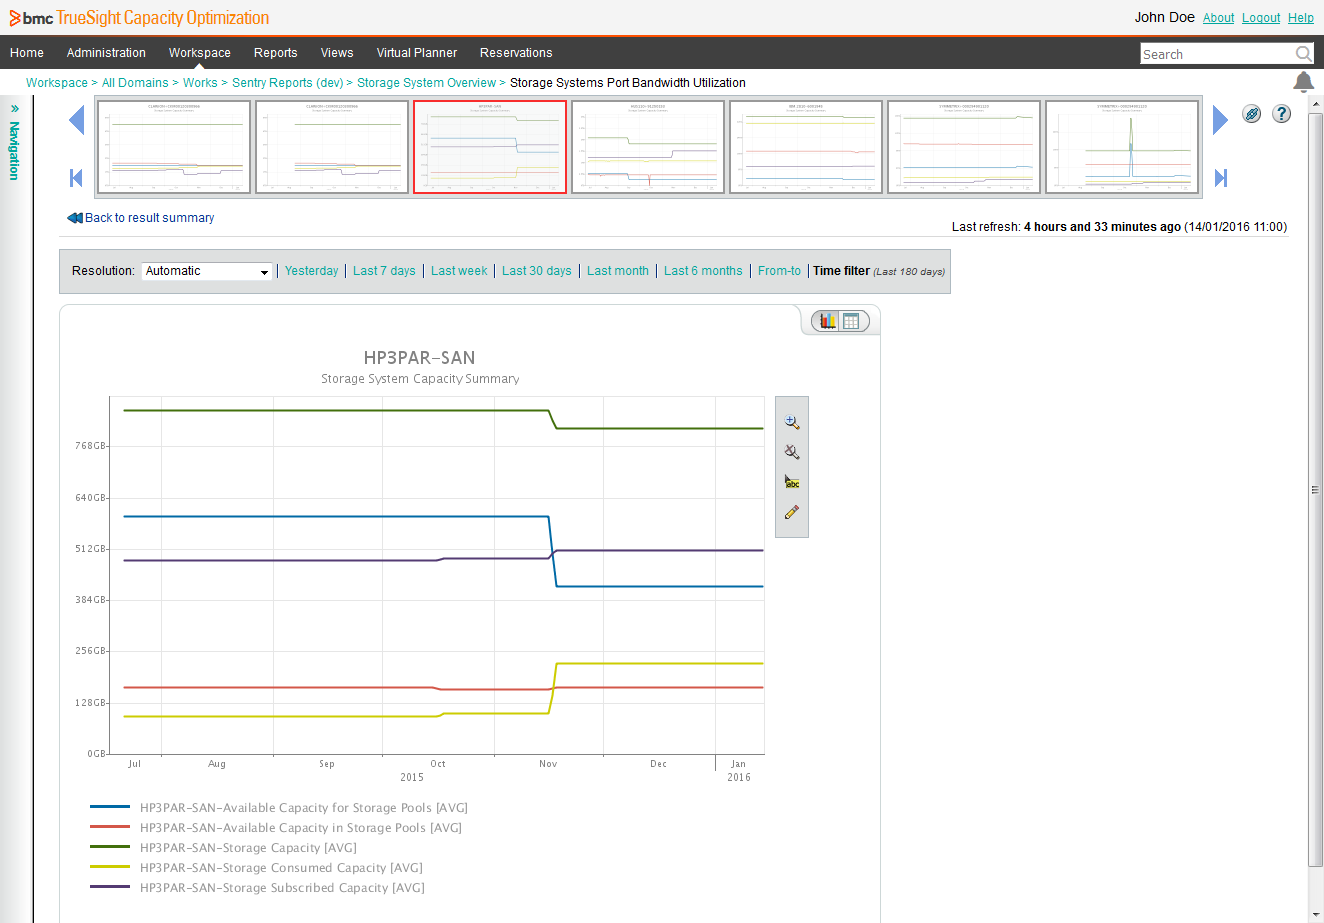This screenshot has height=923, width=1324.
Task: Select the first chart thumbnail
Action: [x=174, y=147]
